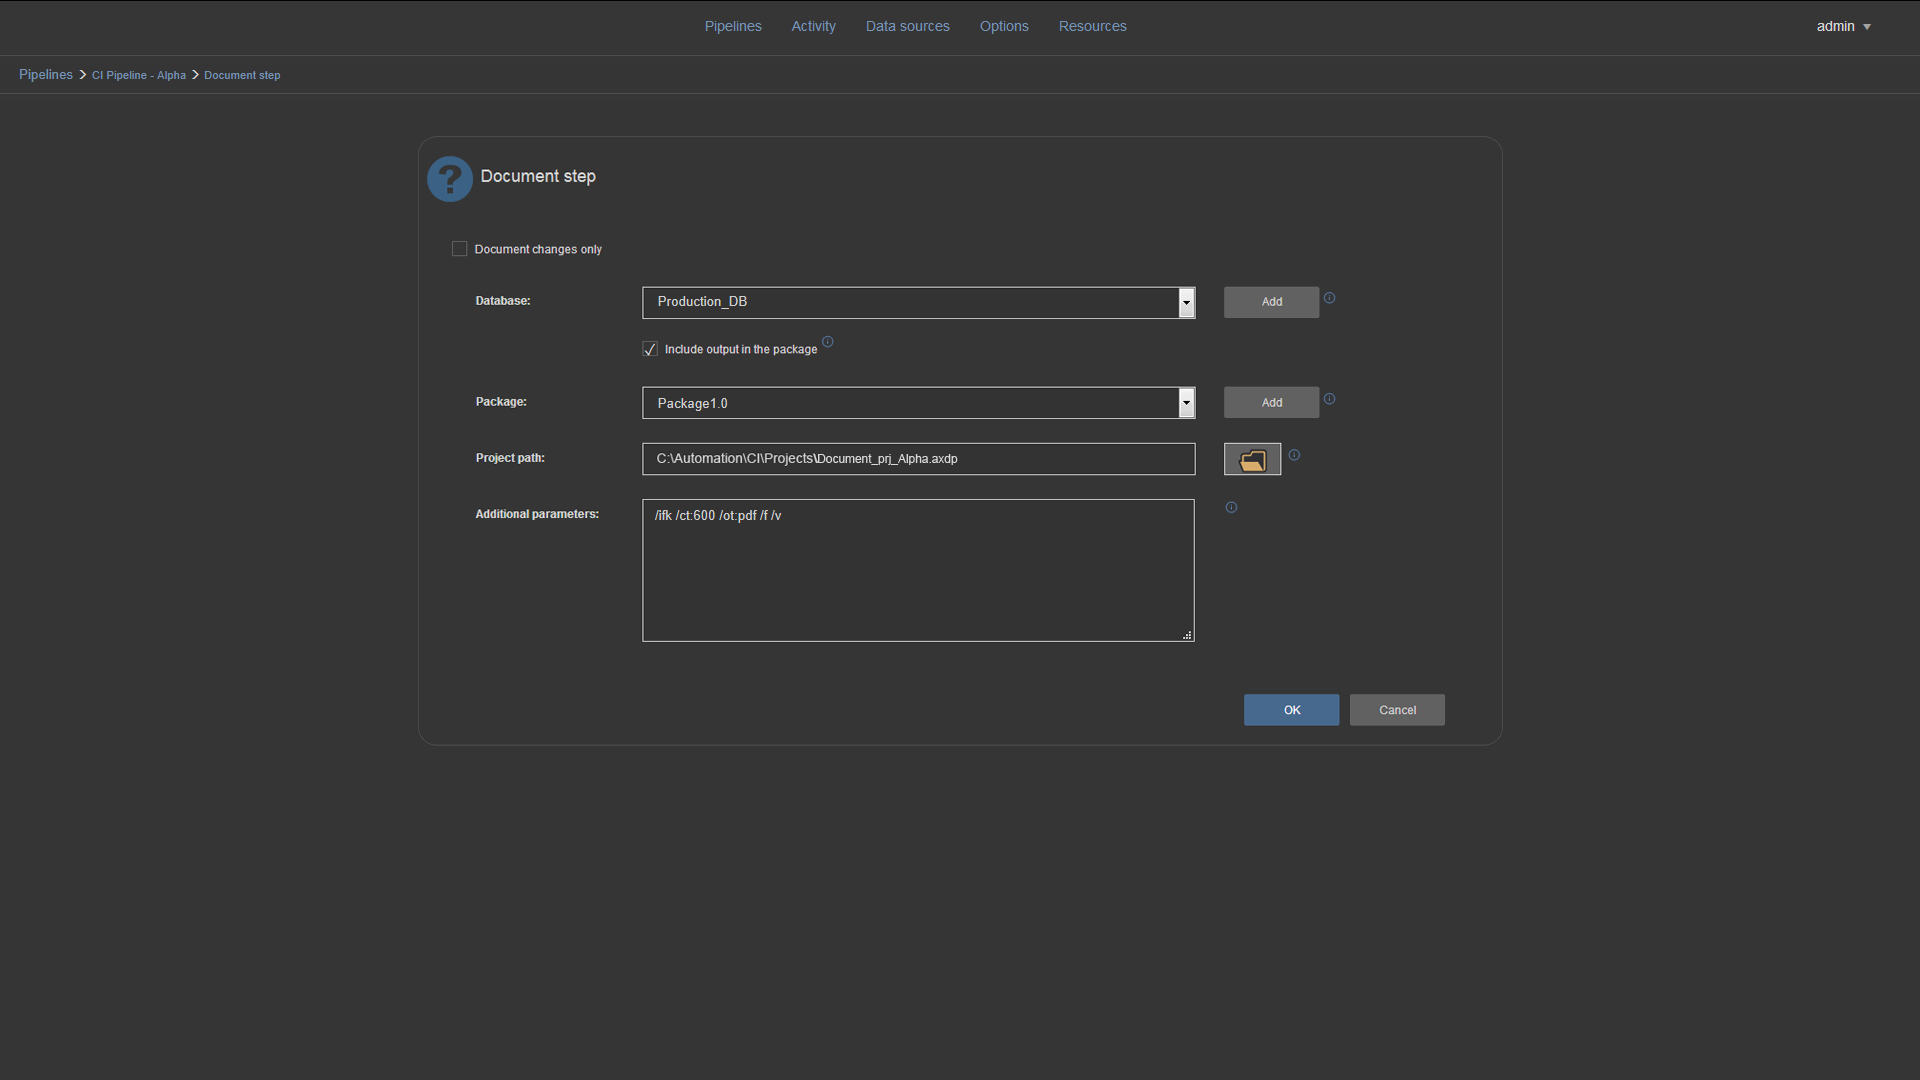Click the Project path: label
This screenshot has height=1080, width=1920.
(x=510, y=458)
